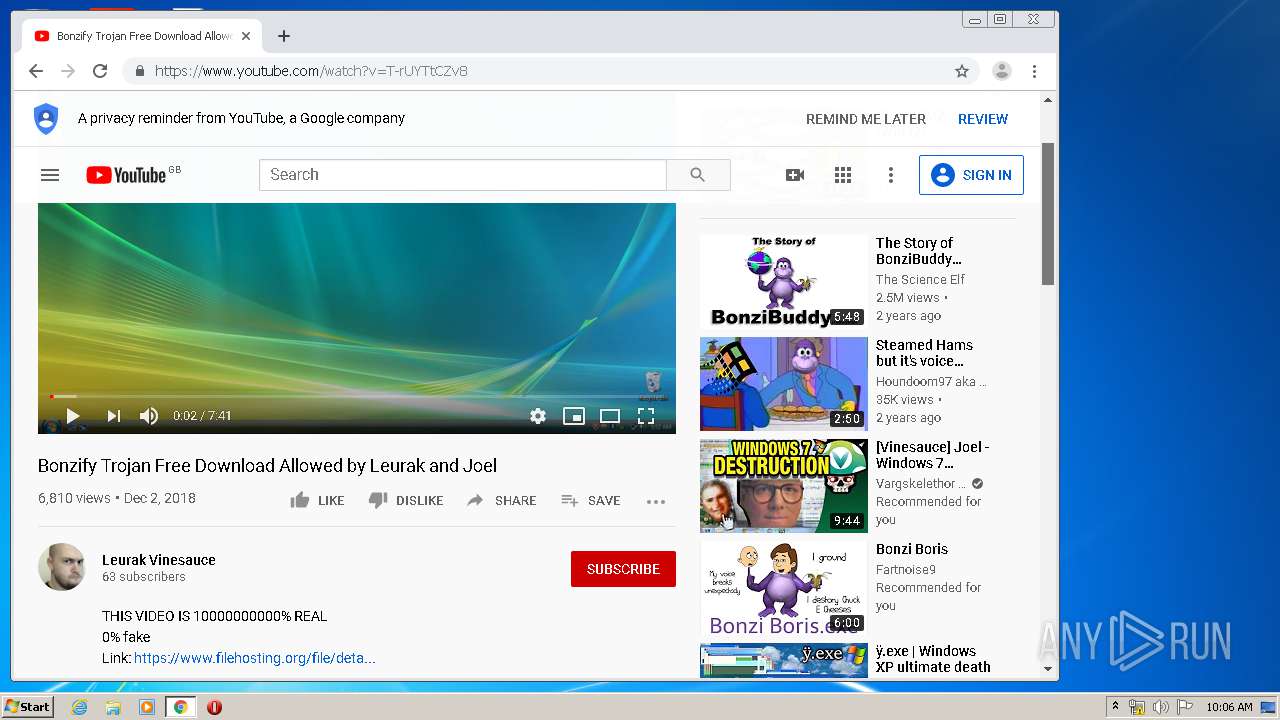The image size is (1280, 720).
Task: Click the Chrome taskbar button
Action: [180, 707]
